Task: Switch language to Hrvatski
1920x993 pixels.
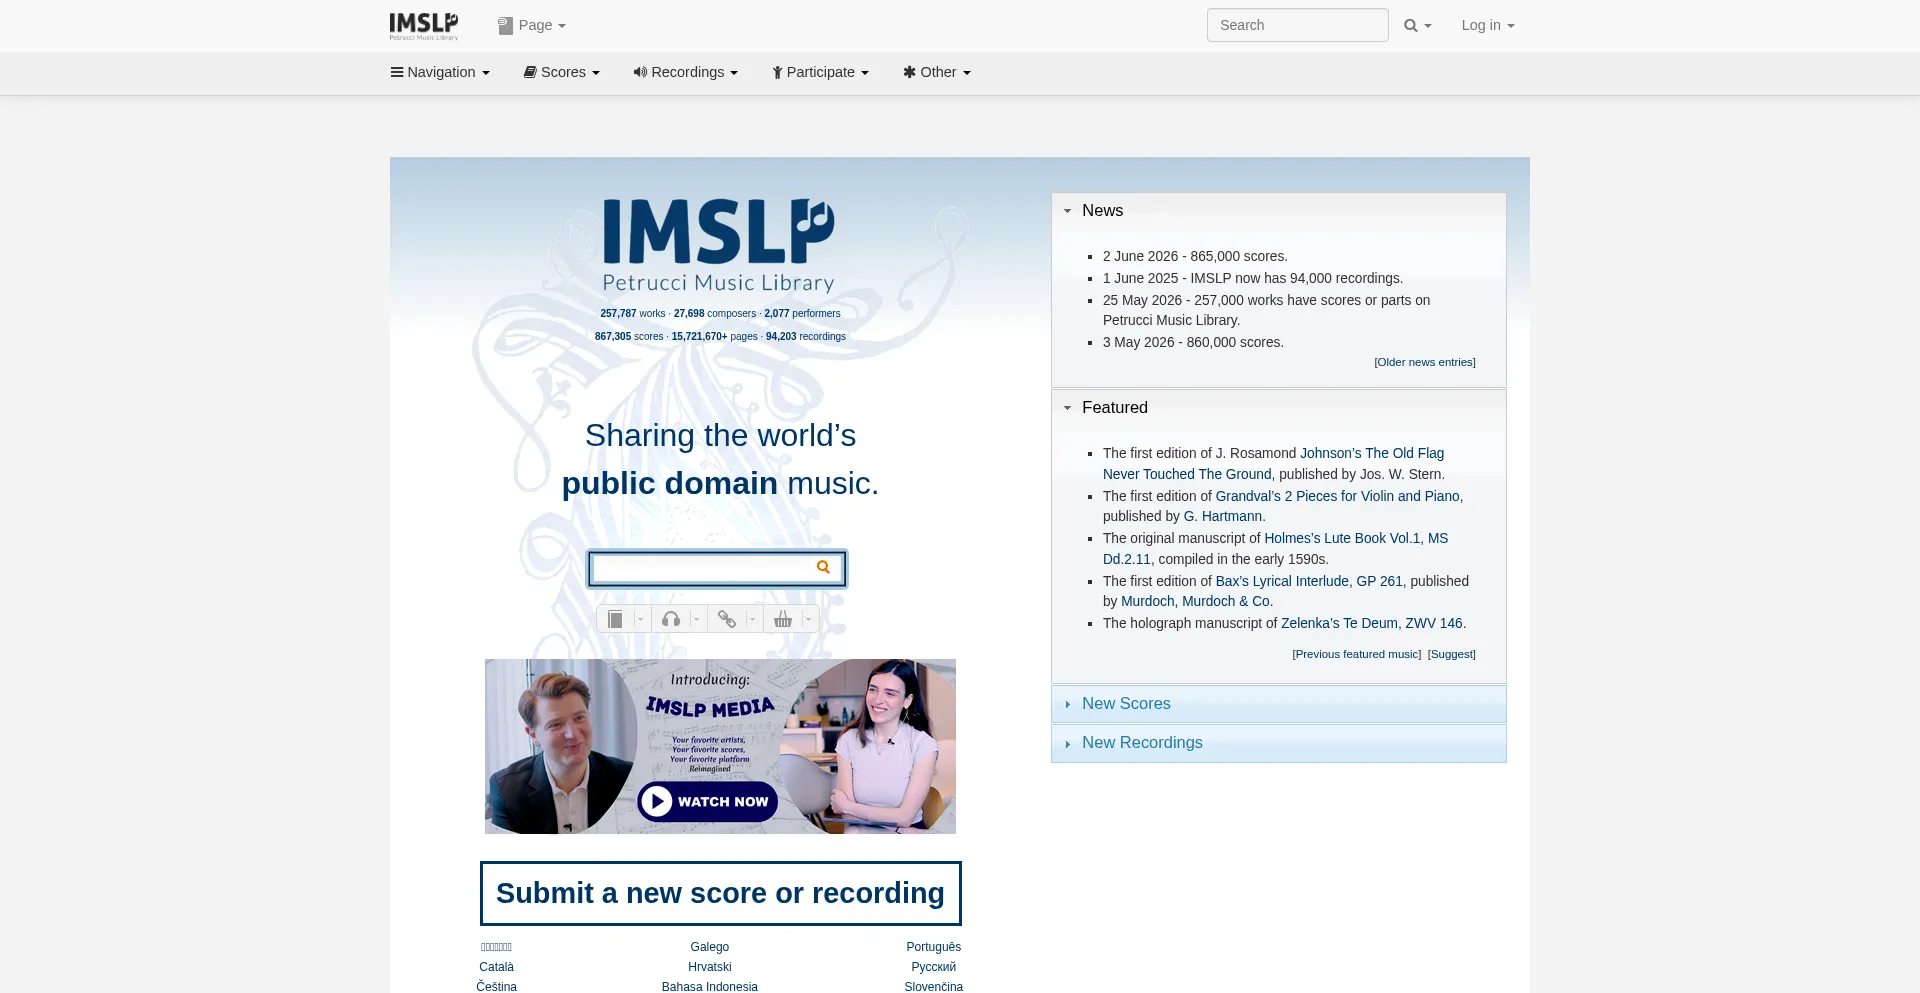Action: (709, 967)
